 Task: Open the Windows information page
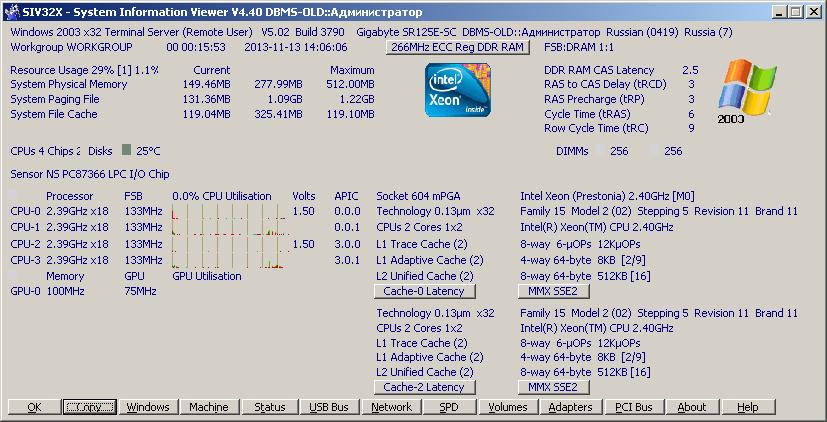[148, 407]
